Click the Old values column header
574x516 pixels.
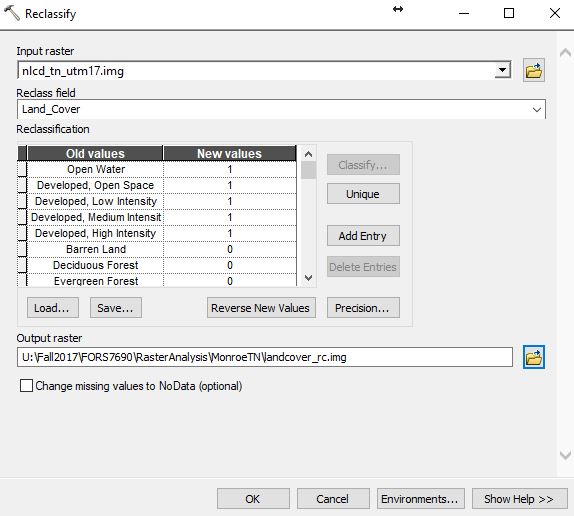(95, 153)
